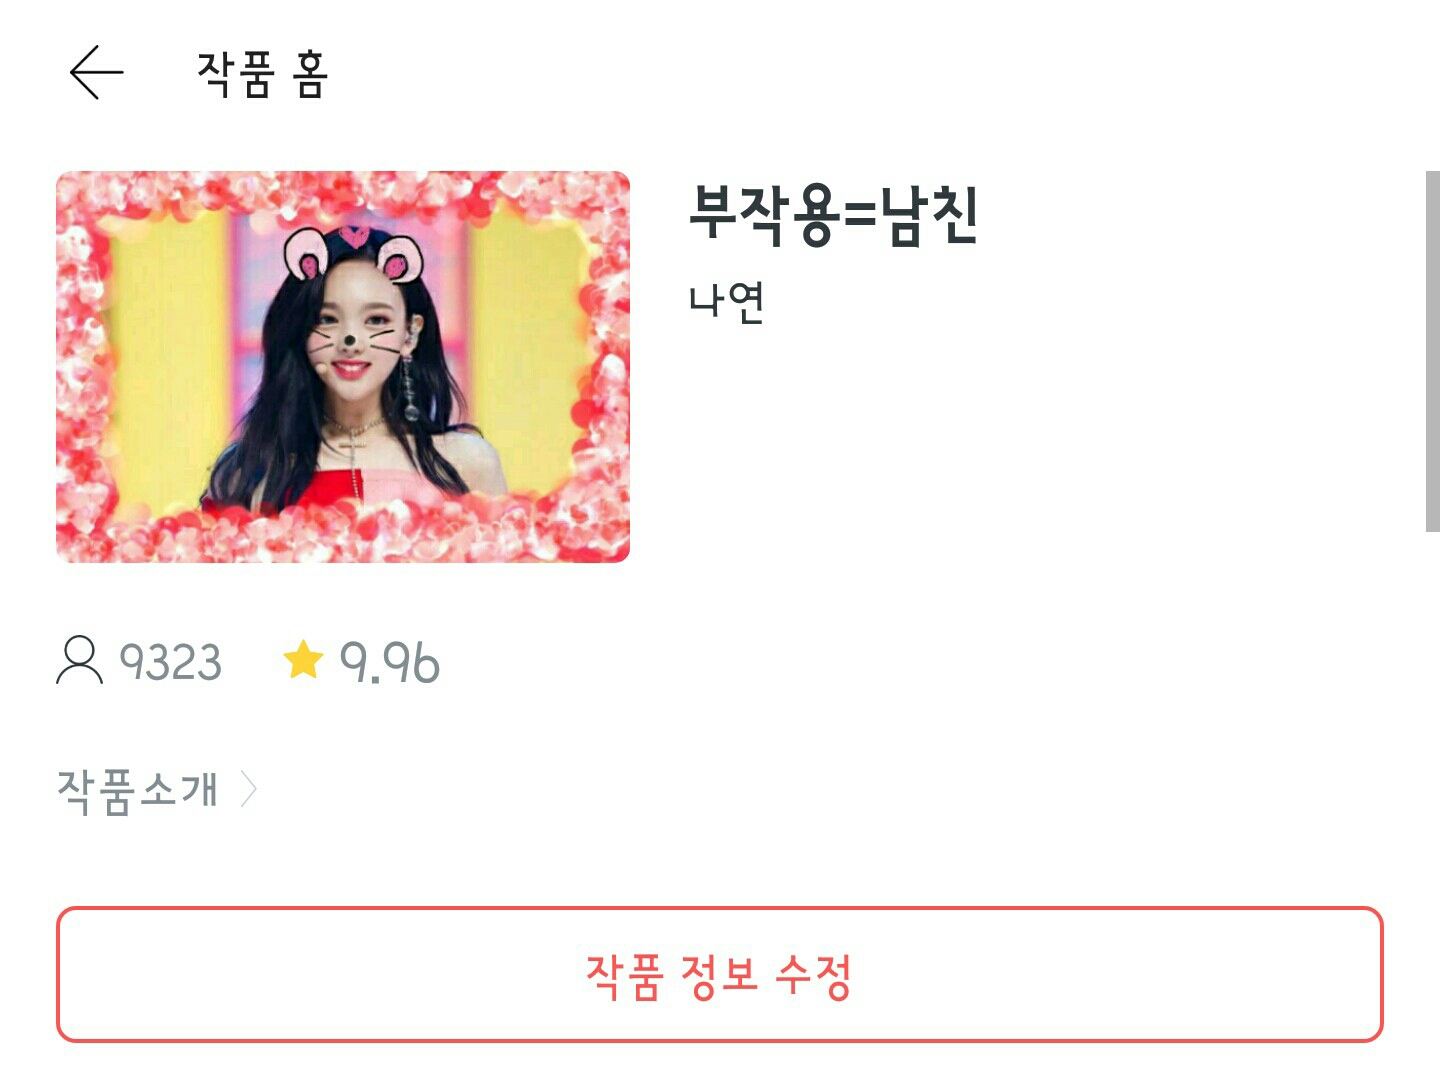Click the yellow star rating icon

click(x=303, y=660)
